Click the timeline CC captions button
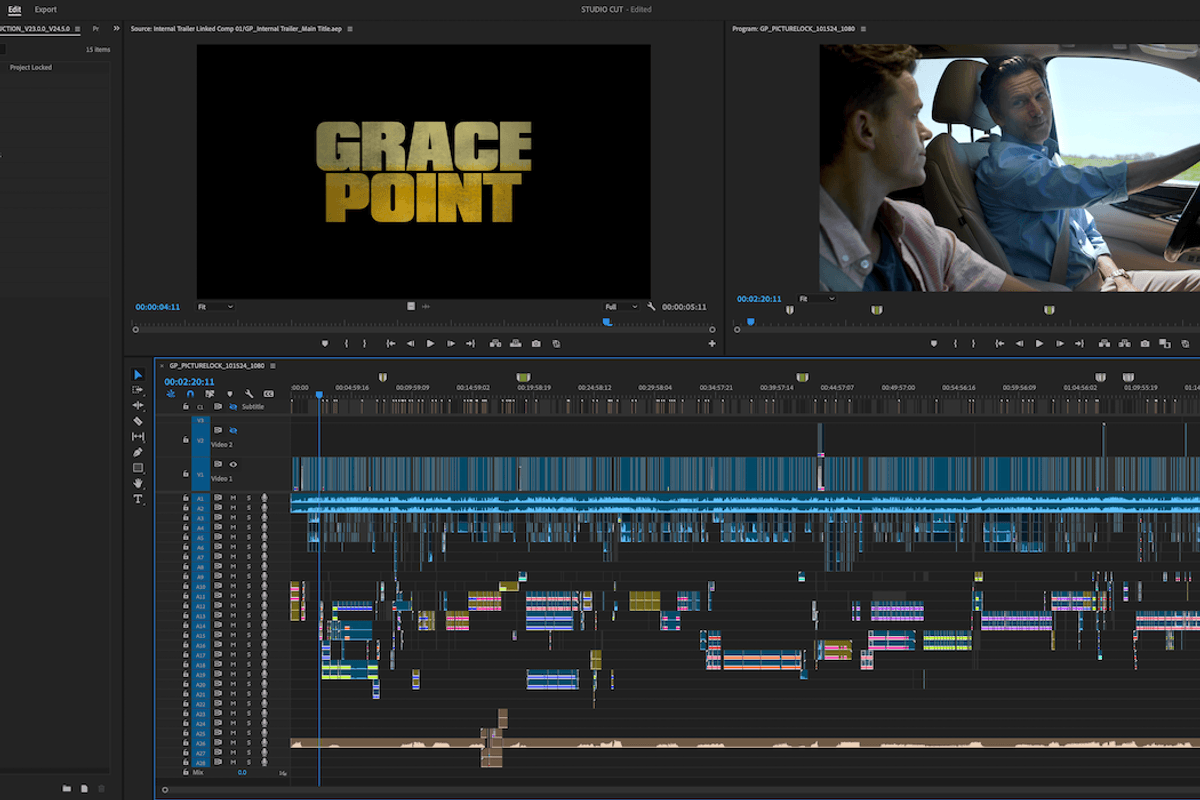Screen dimensions: 1200x800 (268, 393)
